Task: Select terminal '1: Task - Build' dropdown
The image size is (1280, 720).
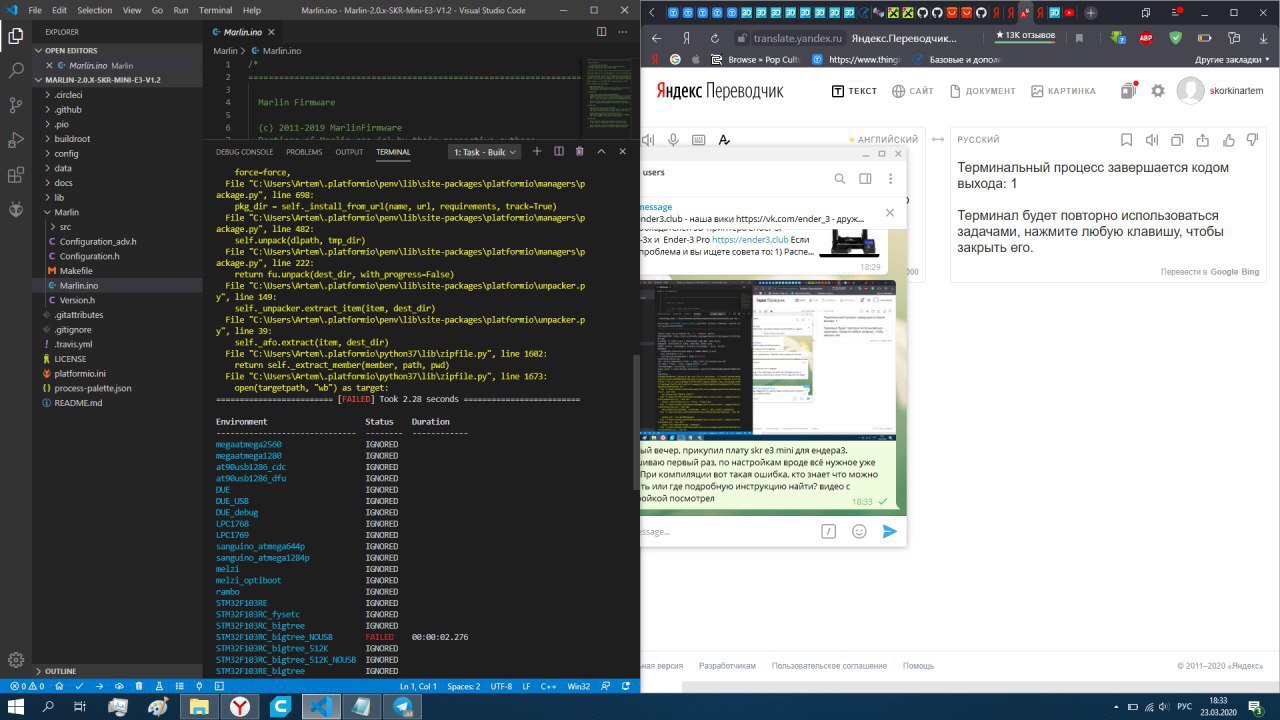Action: click(x=485, y=152)
